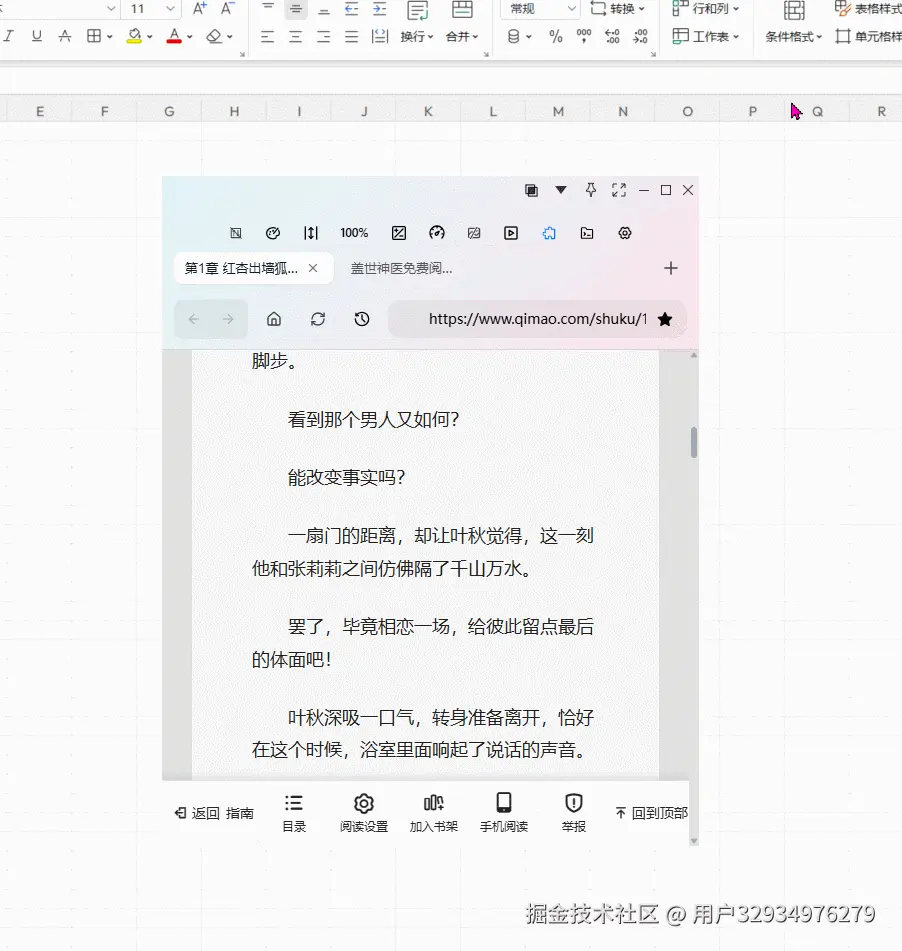Toggle right horizontal text alignment
902x951 pixels.
coord(324,37)
